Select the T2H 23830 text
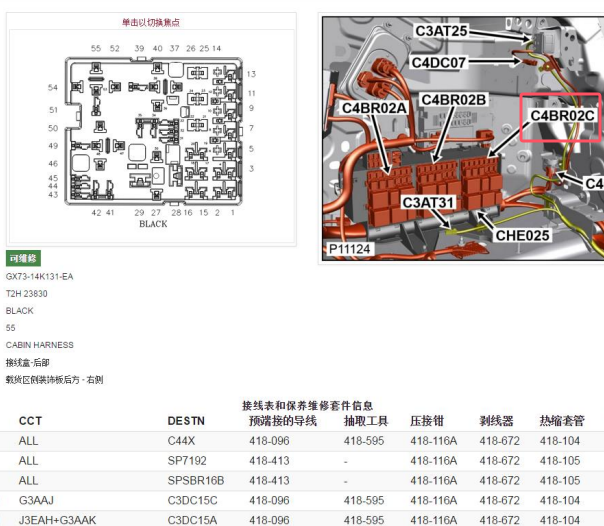 tap(27, 294)
